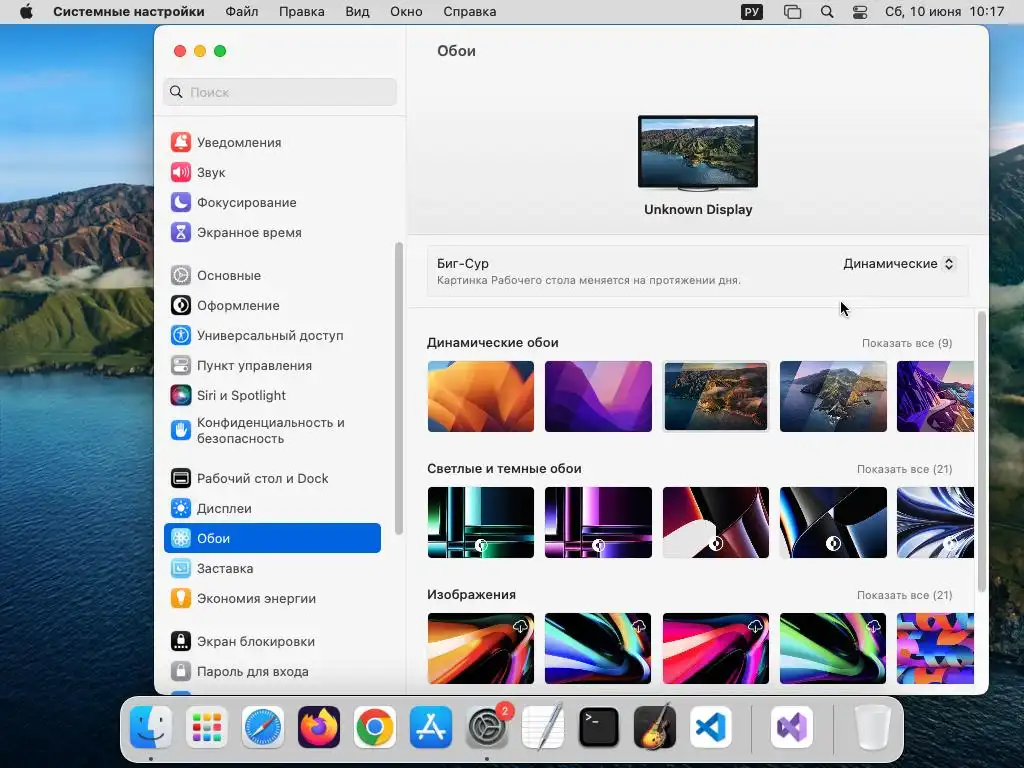This screenshot has height=768, width=1024.
Task: Show all Светлые и темные обои
Action: coord(904,470)
